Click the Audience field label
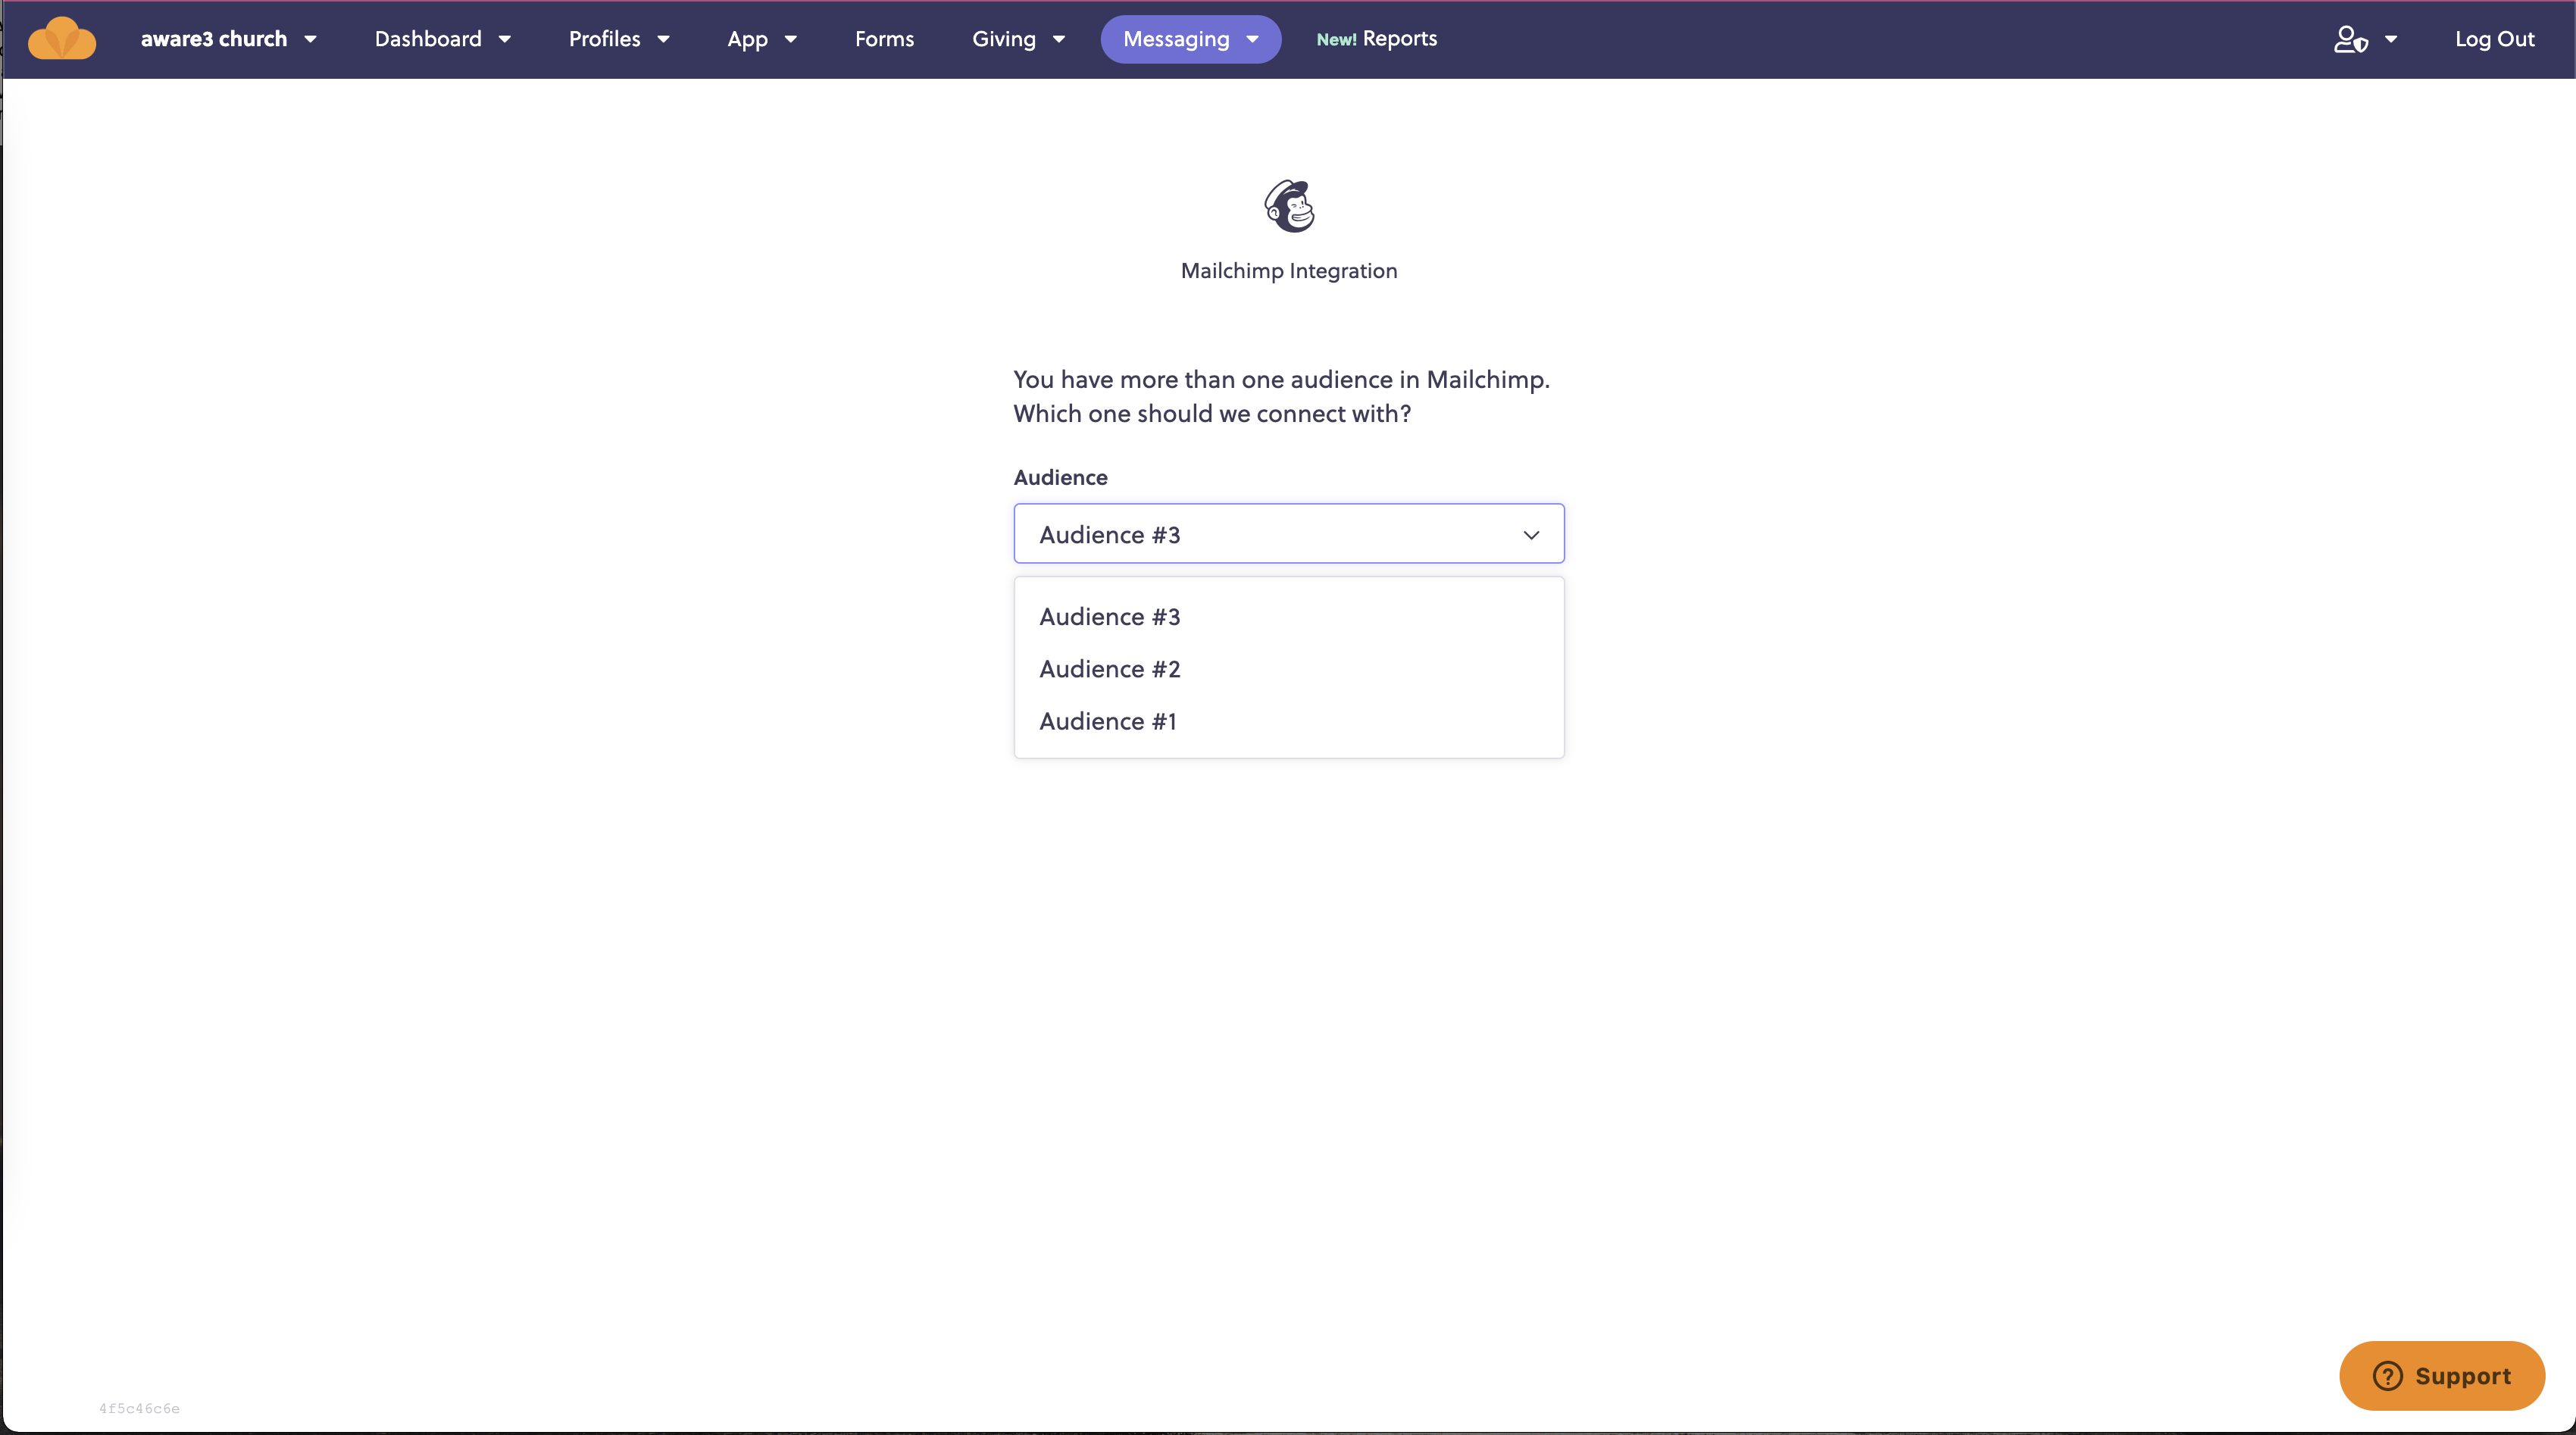 click(1060, 477)
